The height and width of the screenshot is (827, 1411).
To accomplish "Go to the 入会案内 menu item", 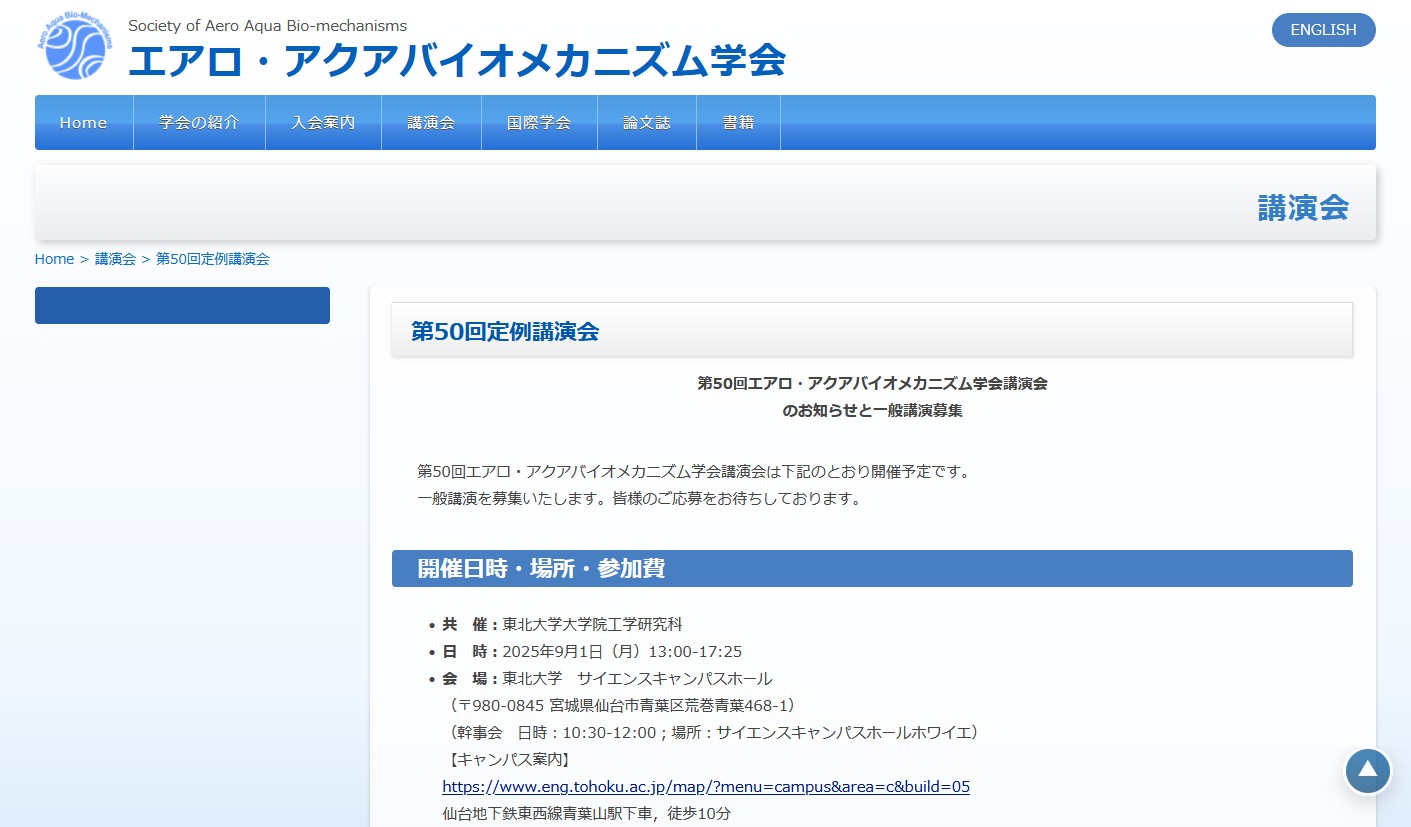I will [323, 123].
